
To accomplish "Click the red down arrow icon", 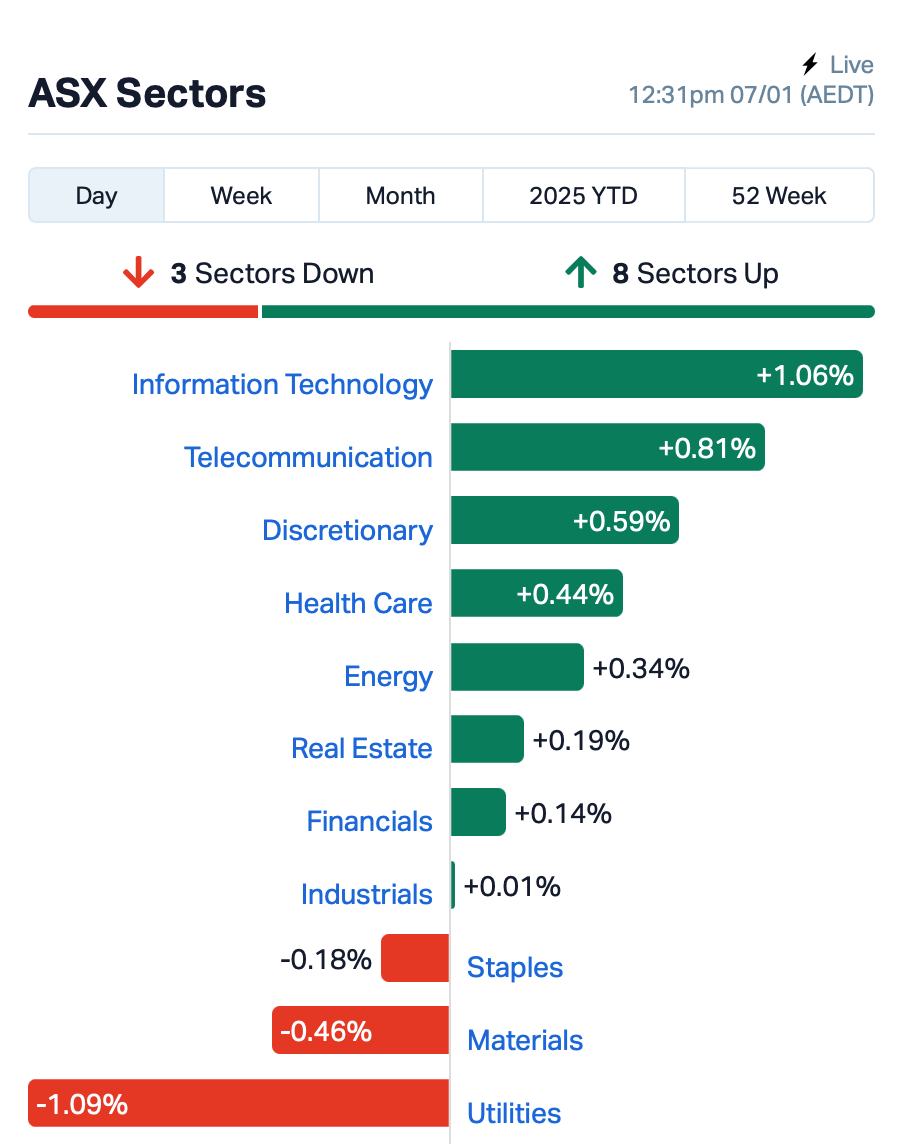I will [x=138, y=273].
